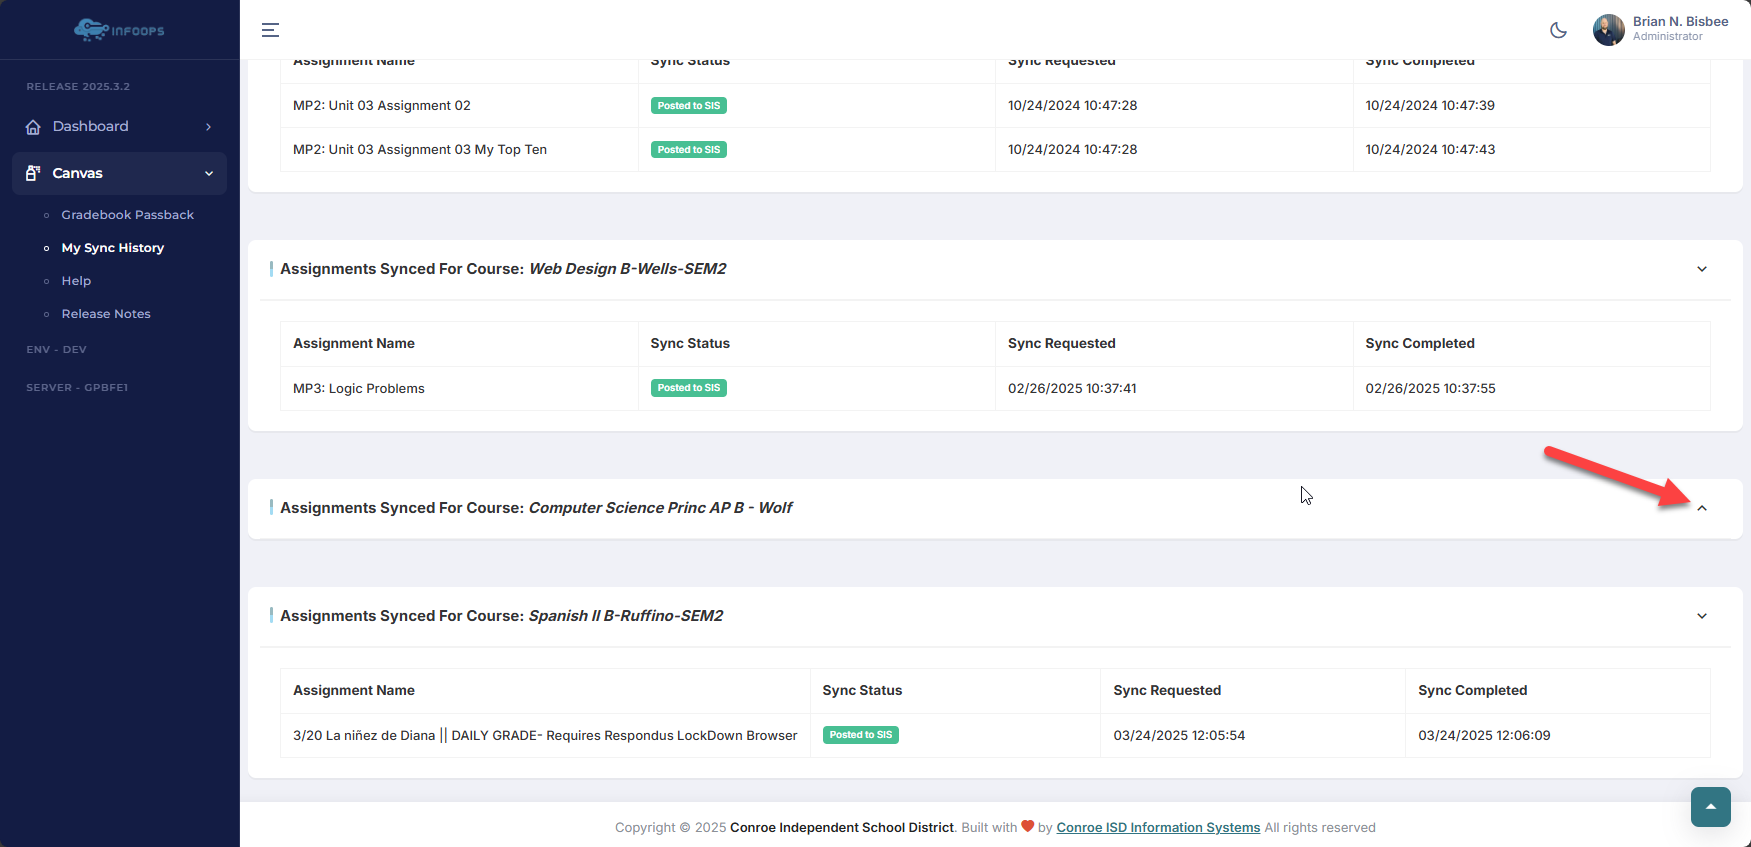
Task: Toggle the hamburger menu sidebar icon
Action: coord(270,30)
